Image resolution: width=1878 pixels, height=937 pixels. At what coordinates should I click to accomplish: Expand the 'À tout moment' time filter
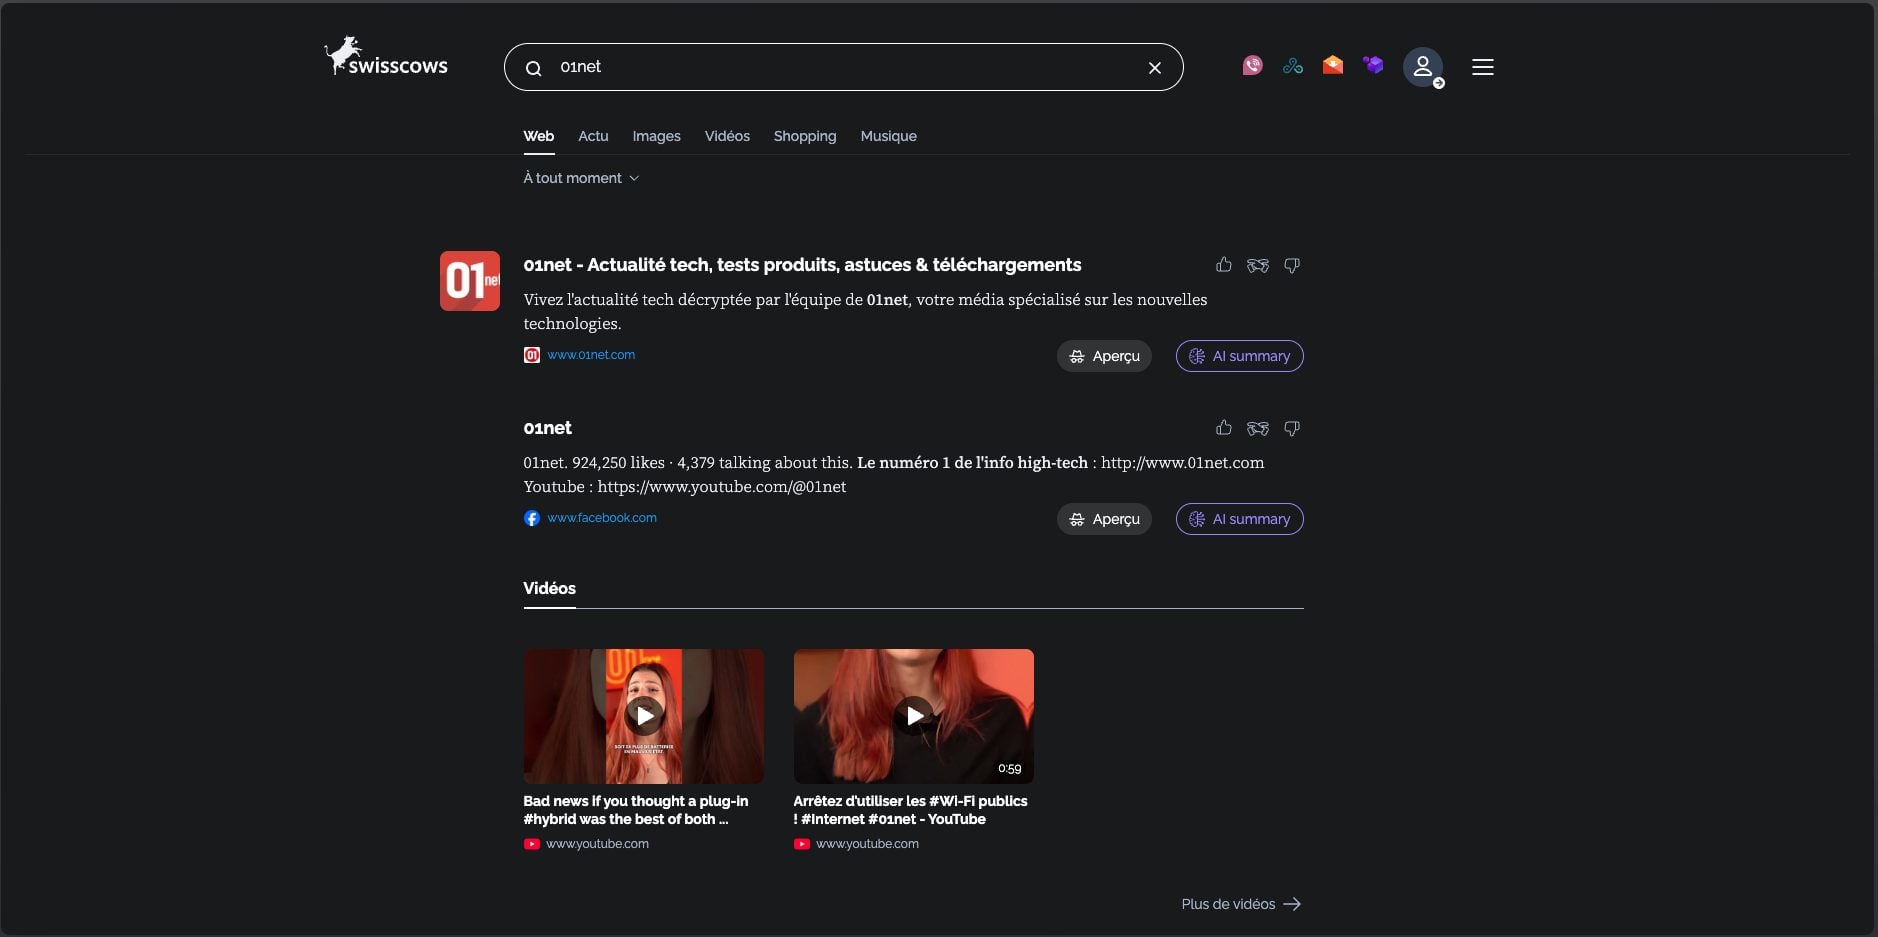(581, 178)
